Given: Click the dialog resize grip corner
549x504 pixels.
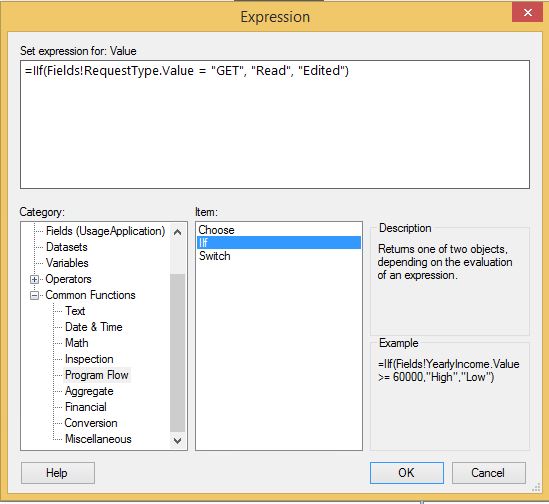Looking at the screenshot, I should [x=536, y=487].
